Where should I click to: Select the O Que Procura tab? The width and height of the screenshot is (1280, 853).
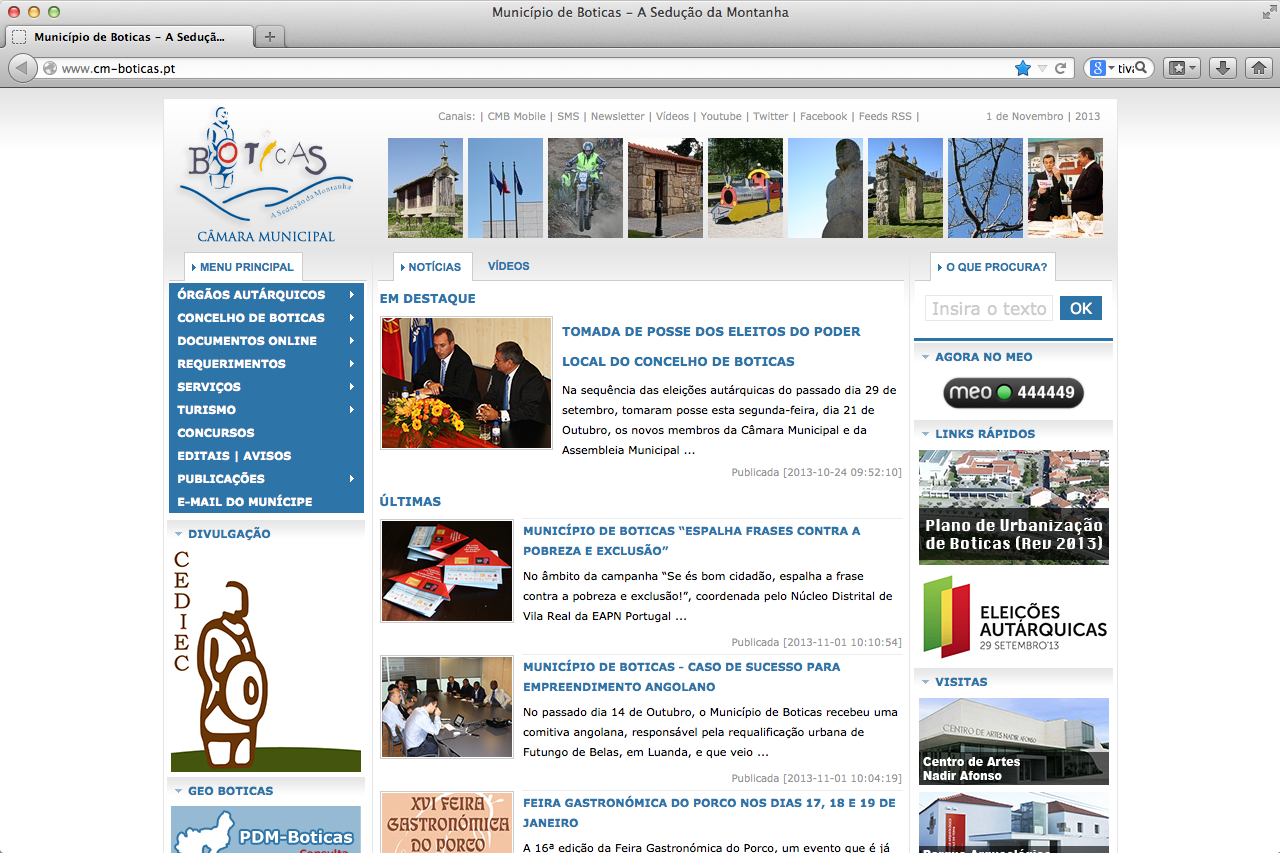[x=992, y=267]
